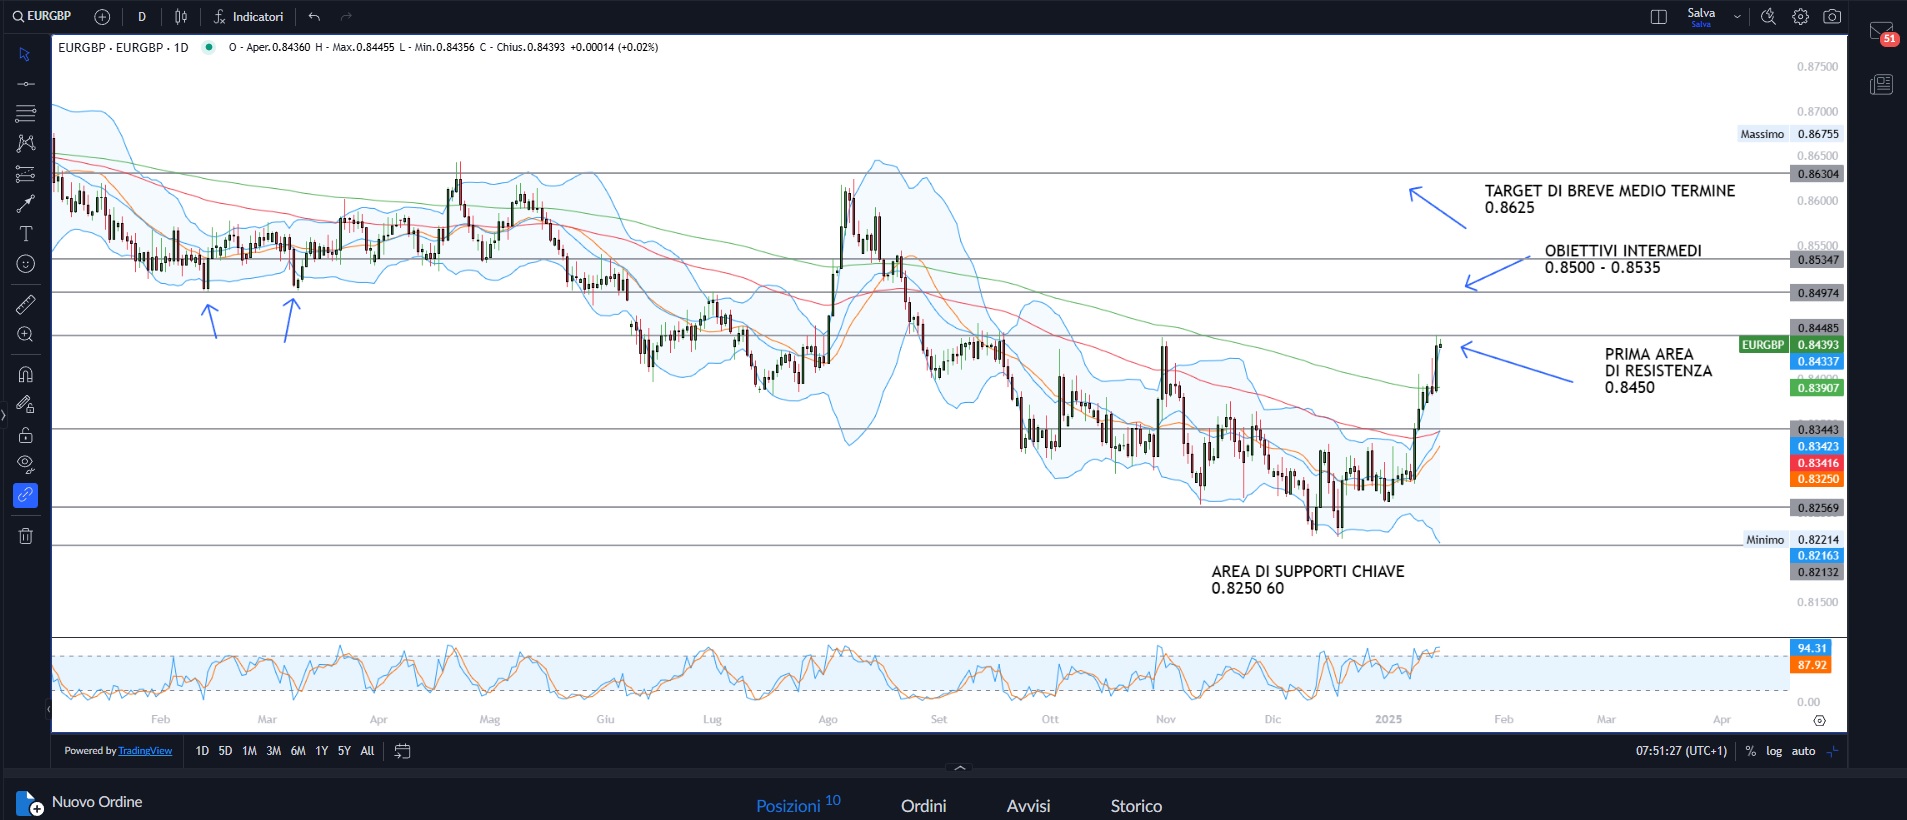Switch to the Storico tab
This screenshot has width=1907, height=820.
tap(1136, 806)
